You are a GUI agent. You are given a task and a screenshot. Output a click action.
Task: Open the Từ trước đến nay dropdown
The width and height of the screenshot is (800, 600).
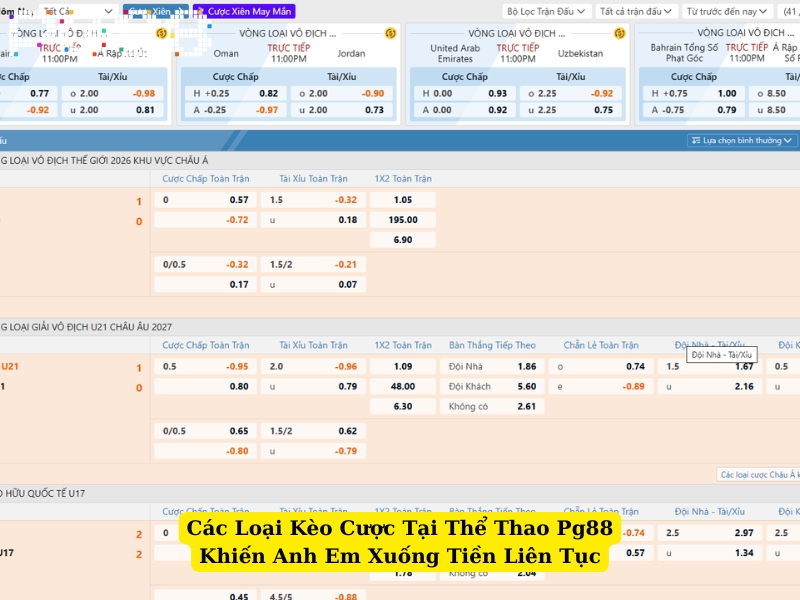[723, 11]
